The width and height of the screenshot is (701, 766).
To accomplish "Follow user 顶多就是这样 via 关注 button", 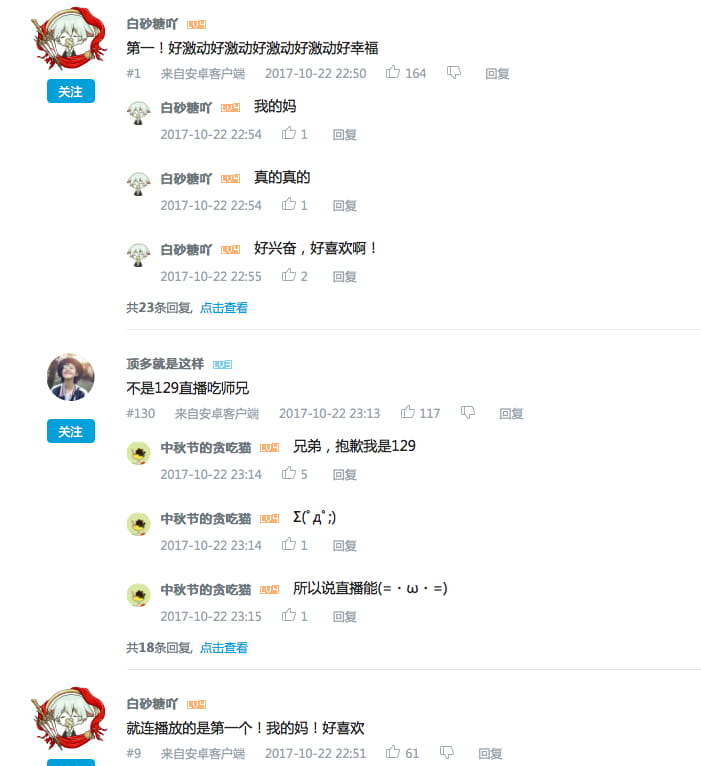I will click(71, 431).
